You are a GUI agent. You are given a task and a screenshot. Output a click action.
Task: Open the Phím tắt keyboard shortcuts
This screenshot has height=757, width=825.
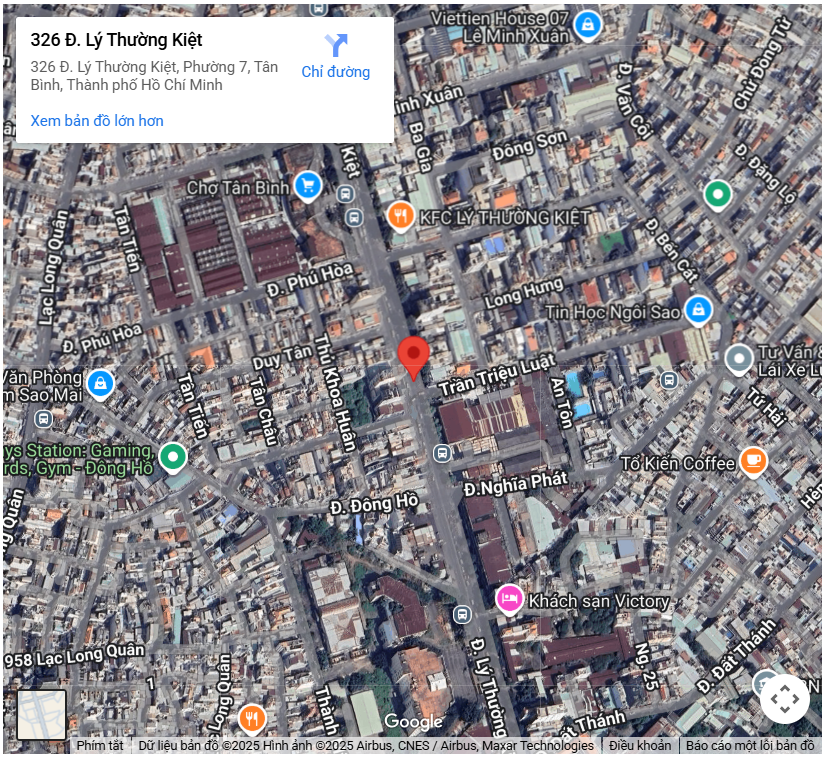pyautogui.click(x=100, y=745)
